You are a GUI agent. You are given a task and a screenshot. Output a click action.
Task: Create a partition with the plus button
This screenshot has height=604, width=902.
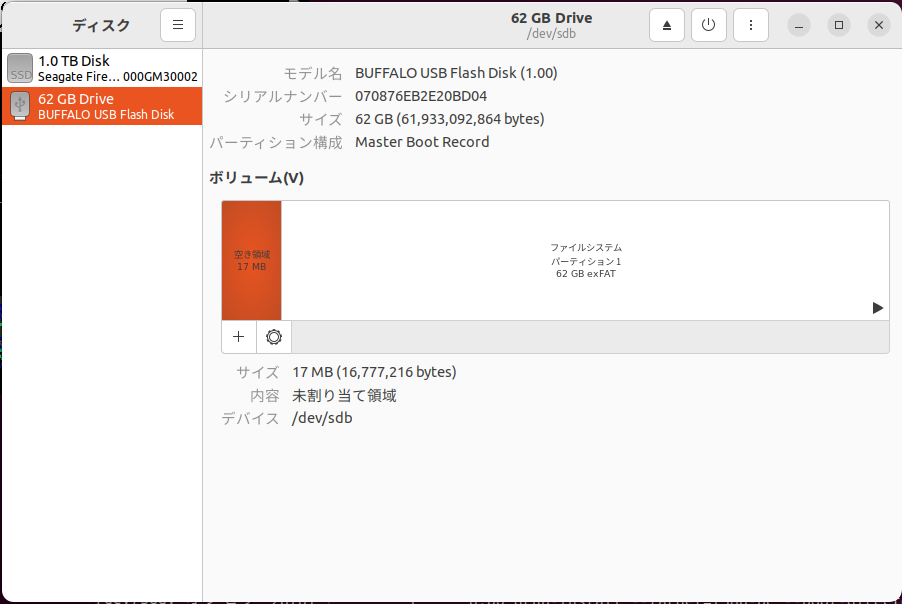[x=239, y=337]
